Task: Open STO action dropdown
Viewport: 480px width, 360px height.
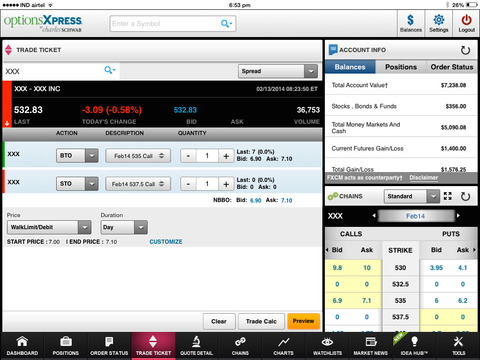Action: 77,184
